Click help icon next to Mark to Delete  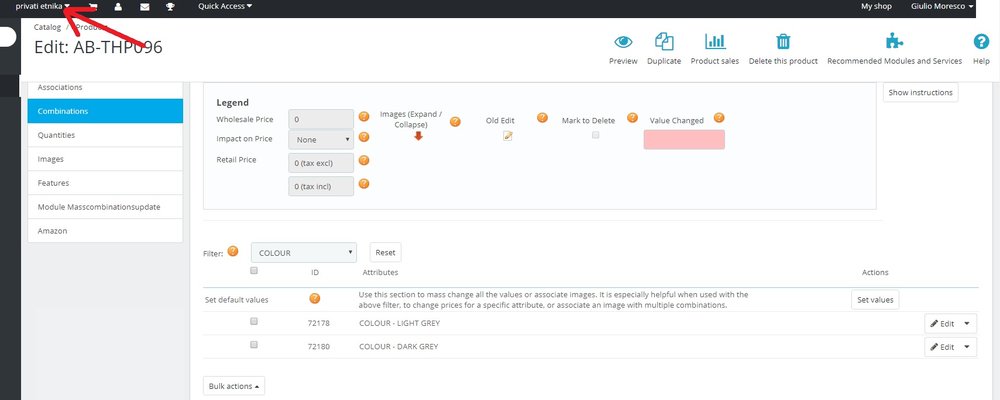pos(632,117)
